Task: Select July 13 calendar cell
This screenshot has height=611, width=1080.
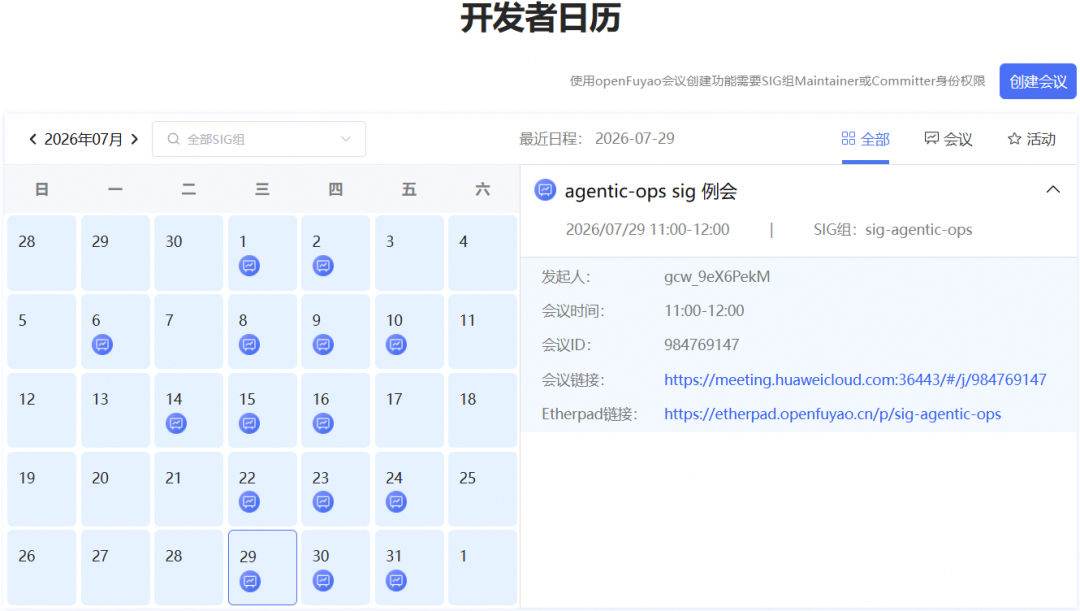Action: pyautogui.click(x=115, y=411)
